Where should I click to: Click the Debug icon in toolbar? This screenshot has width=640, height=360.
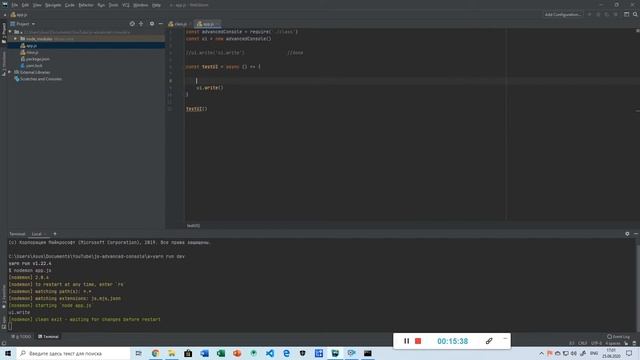pyautogui.click(x=598, y=15)
